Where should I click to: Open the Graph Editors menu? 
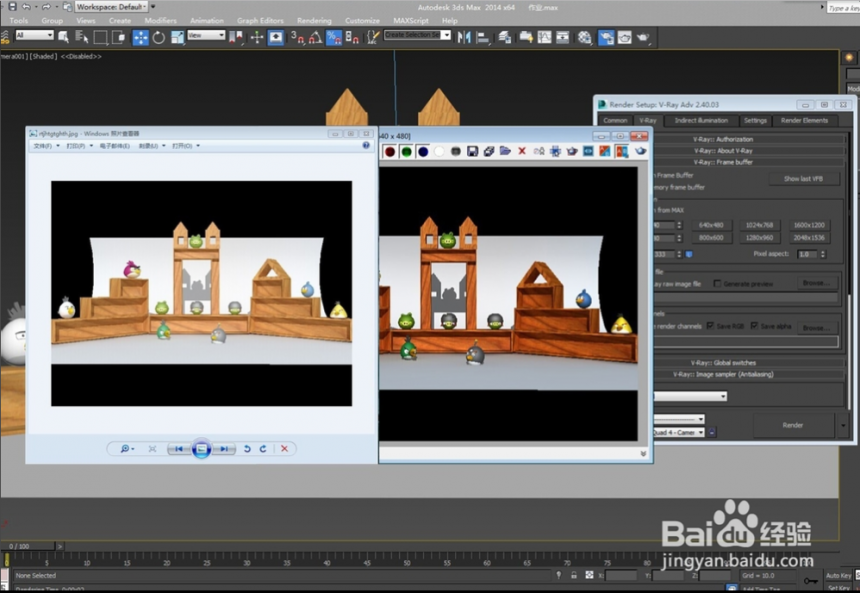[x=260, y=21]
